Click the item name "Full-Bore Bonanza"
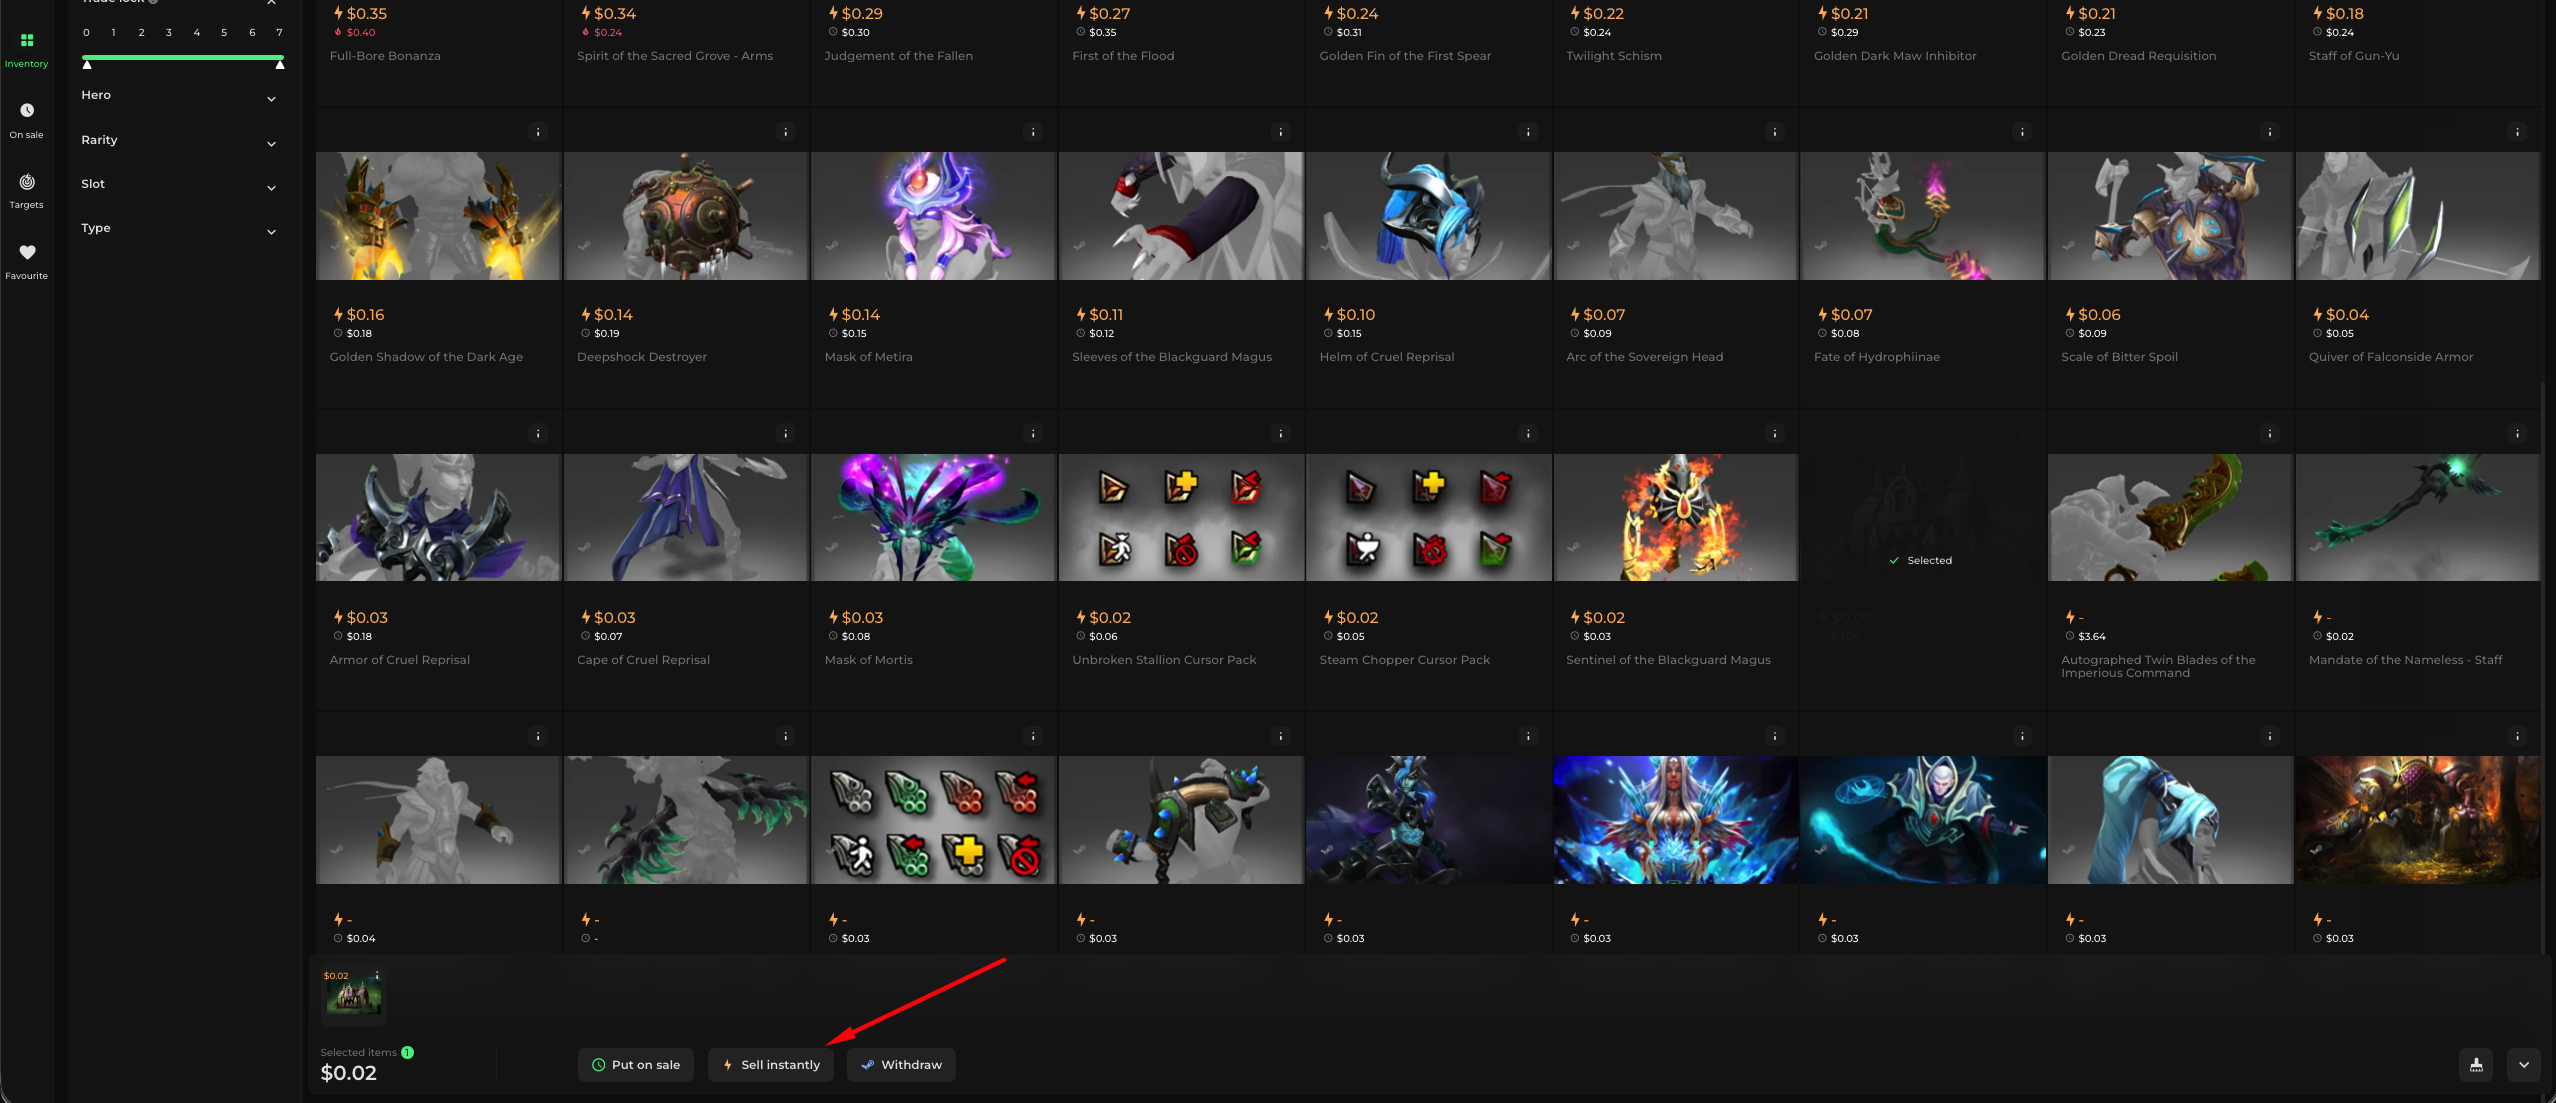Viewport: 2556px width, 1103px height. pos(385,56)
